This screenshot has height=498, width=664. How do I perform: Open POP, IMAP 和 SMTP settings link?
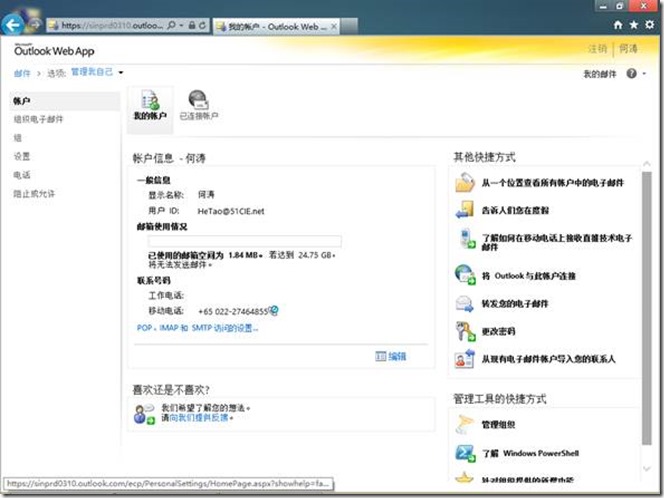(197, 328)
